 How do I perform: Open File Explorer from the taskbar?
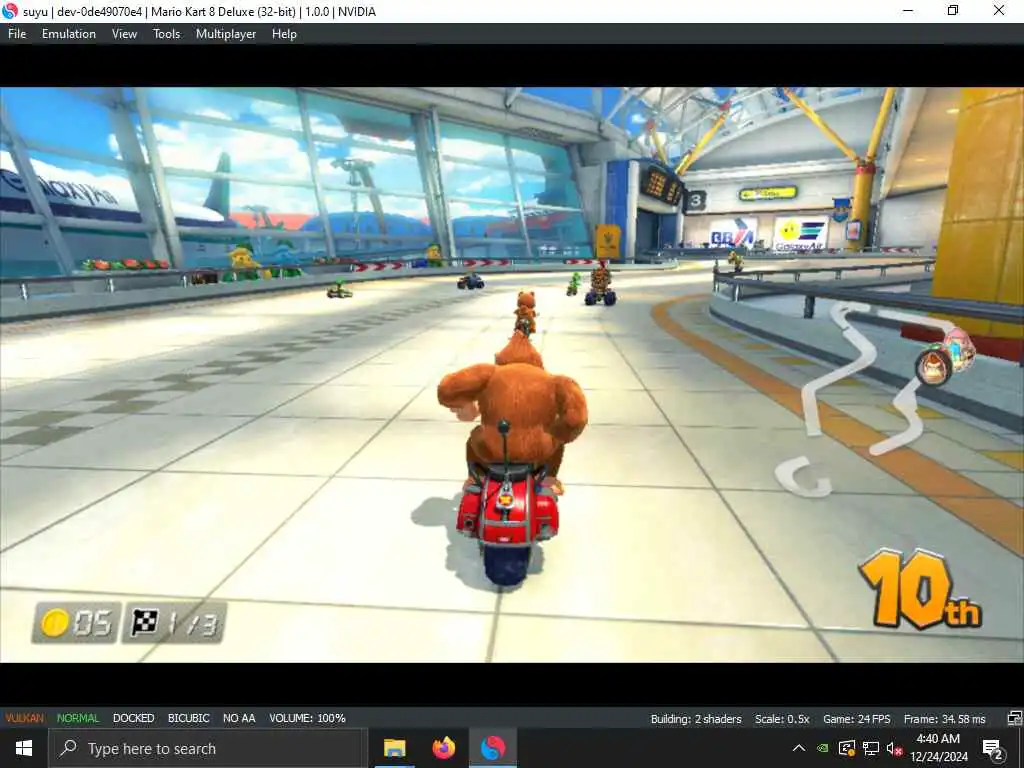(x=394, y=748)
